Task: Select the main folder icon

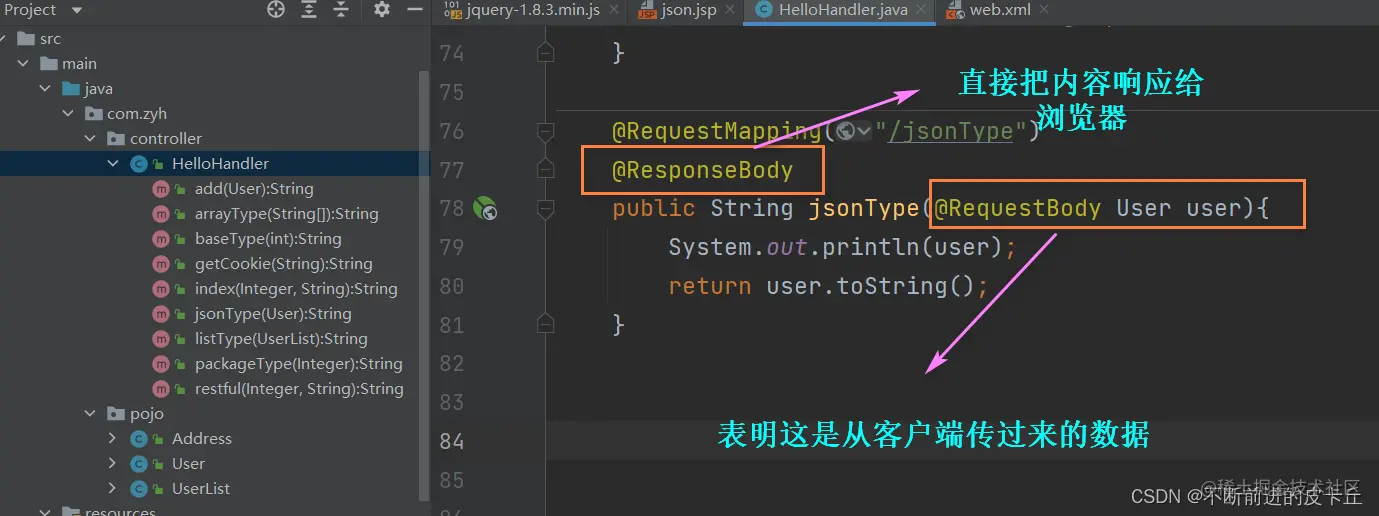Action: [x=48, y=63]
